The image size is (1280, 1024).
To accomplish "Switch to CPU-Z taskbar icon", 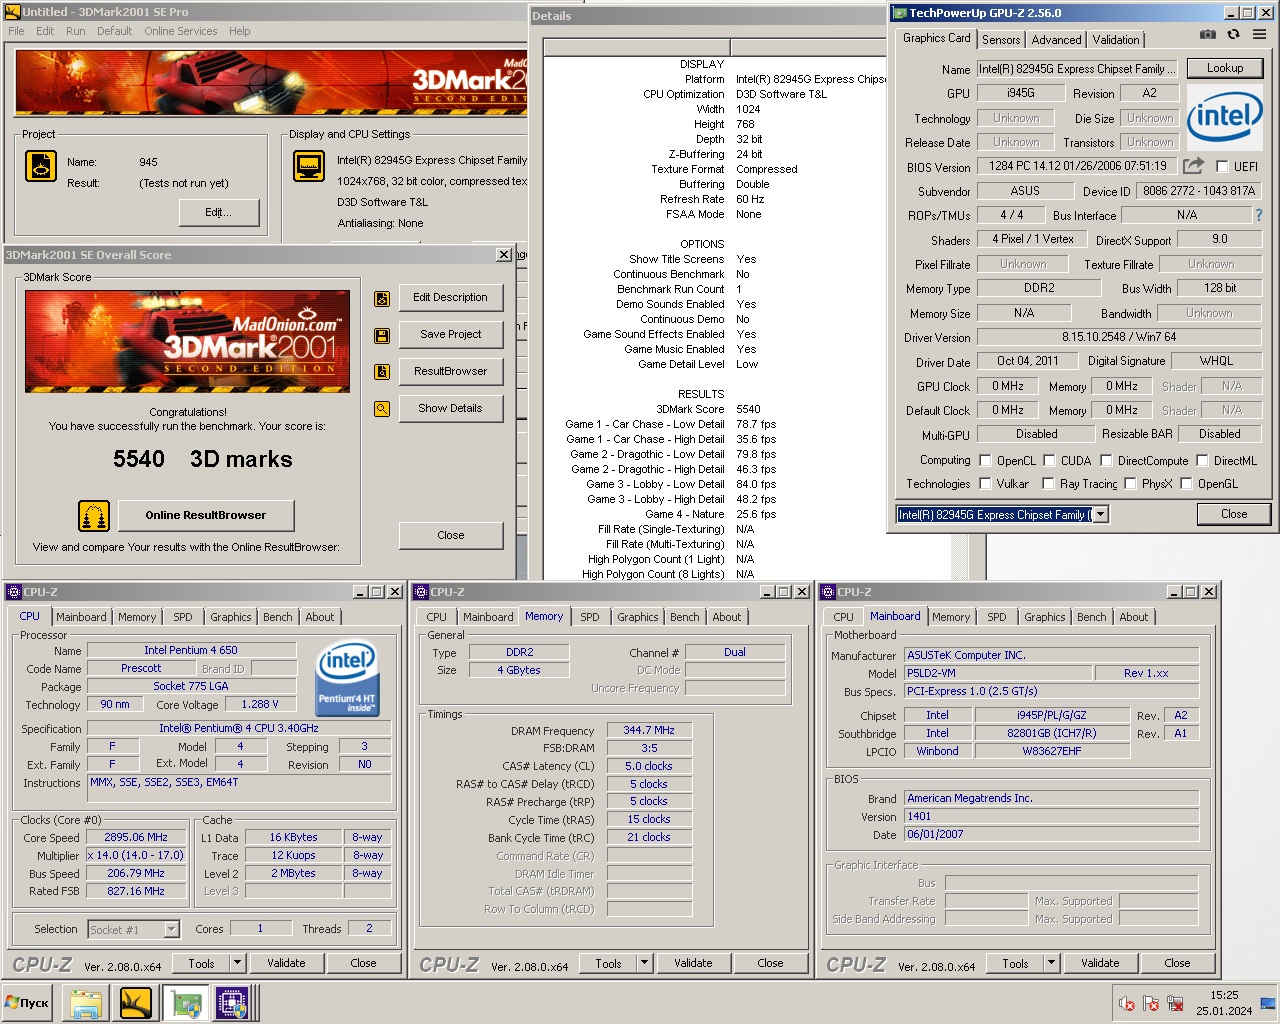I will 232,1003.
